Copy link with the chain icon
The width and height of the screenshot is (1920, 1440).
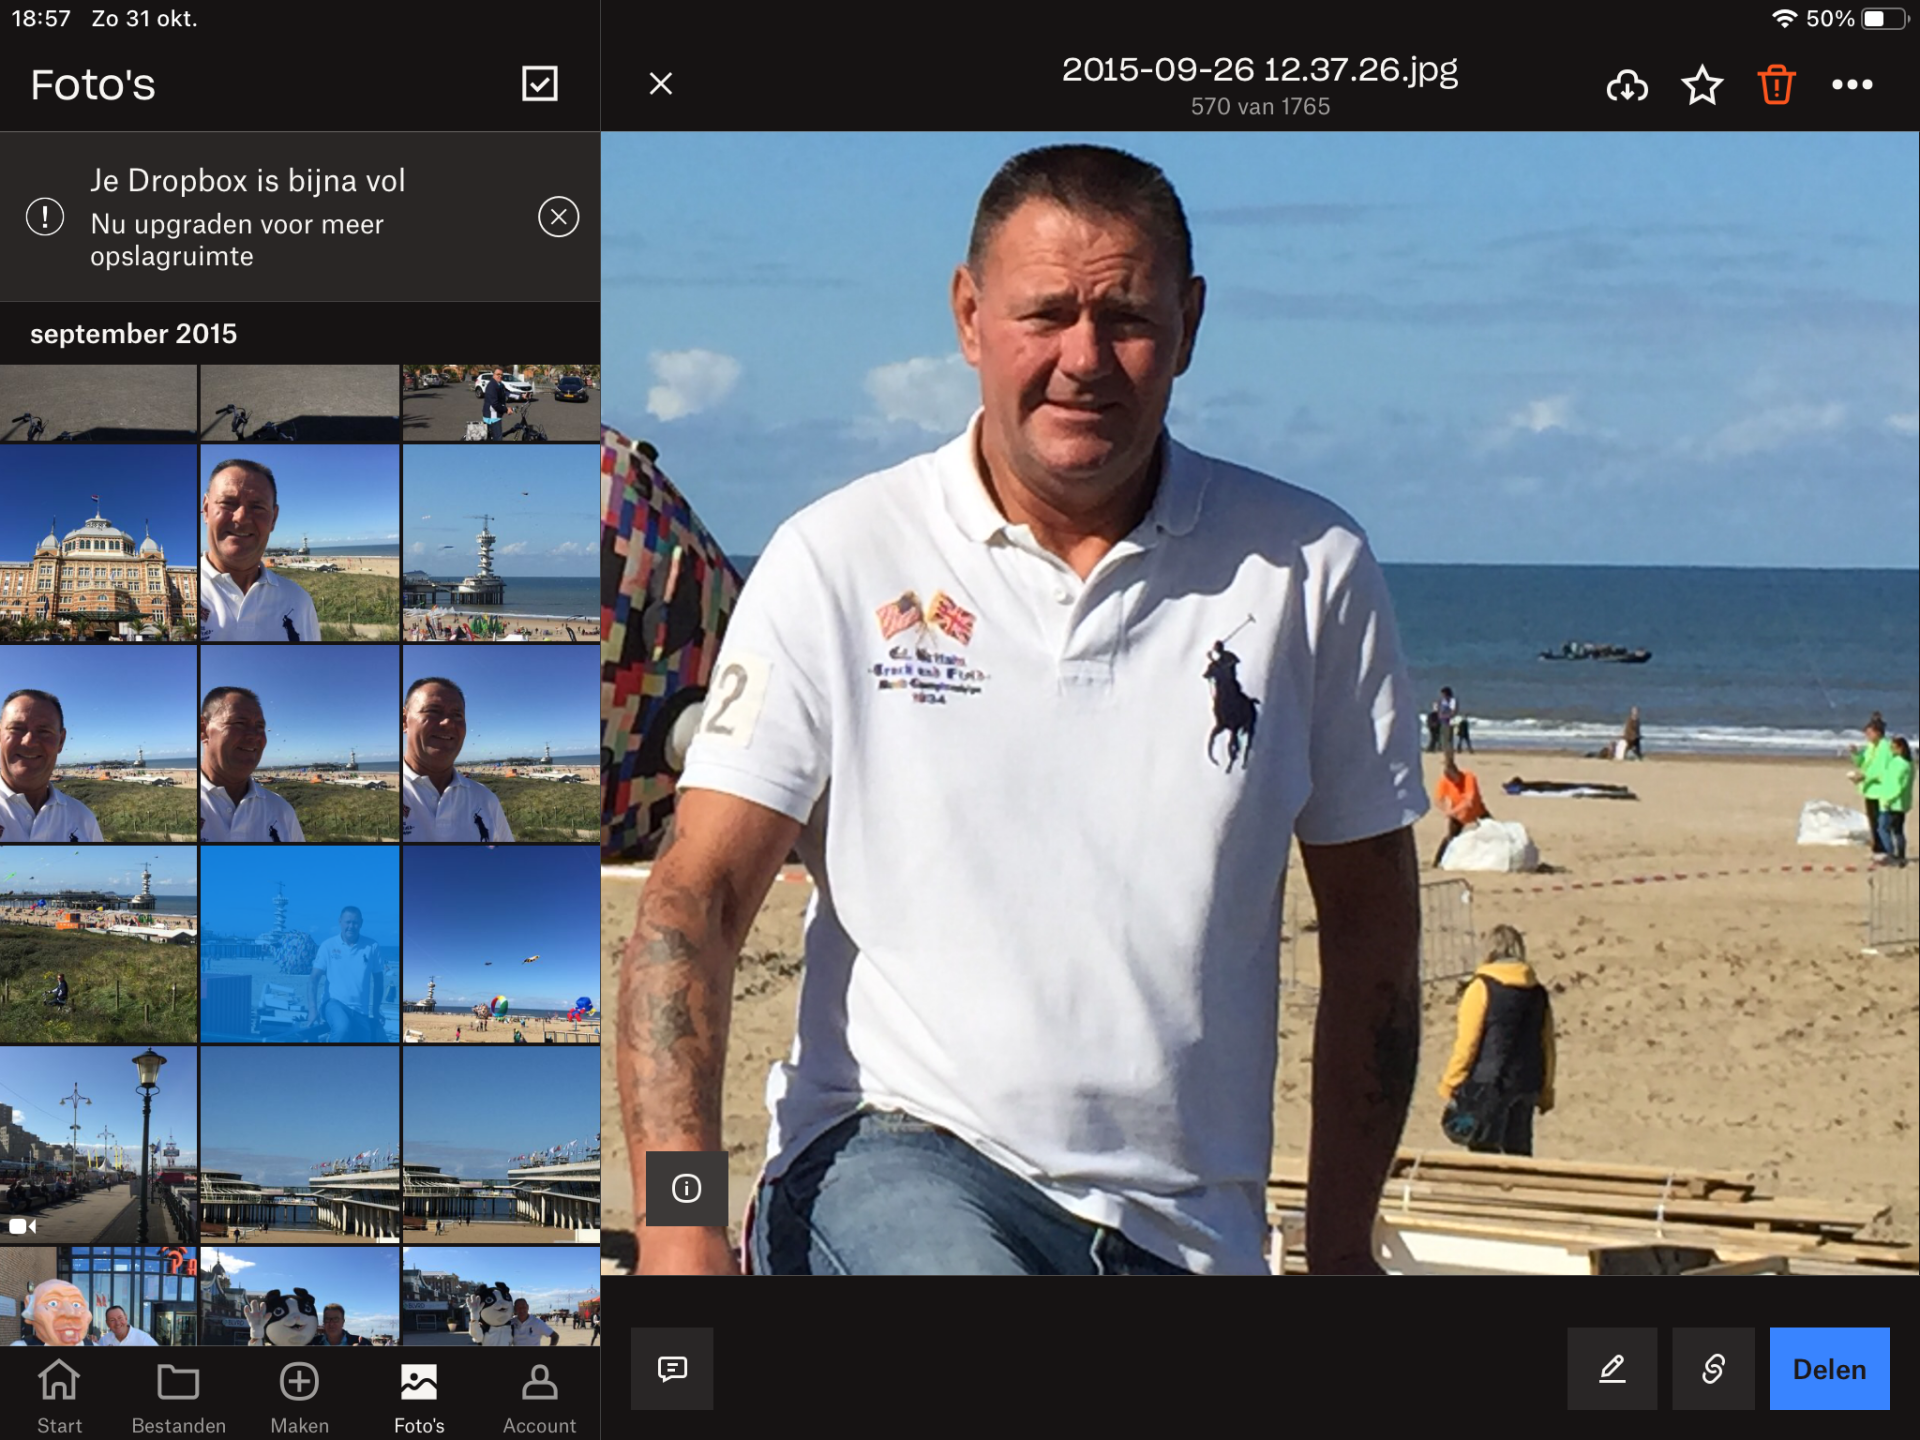pos(1712,1368)
